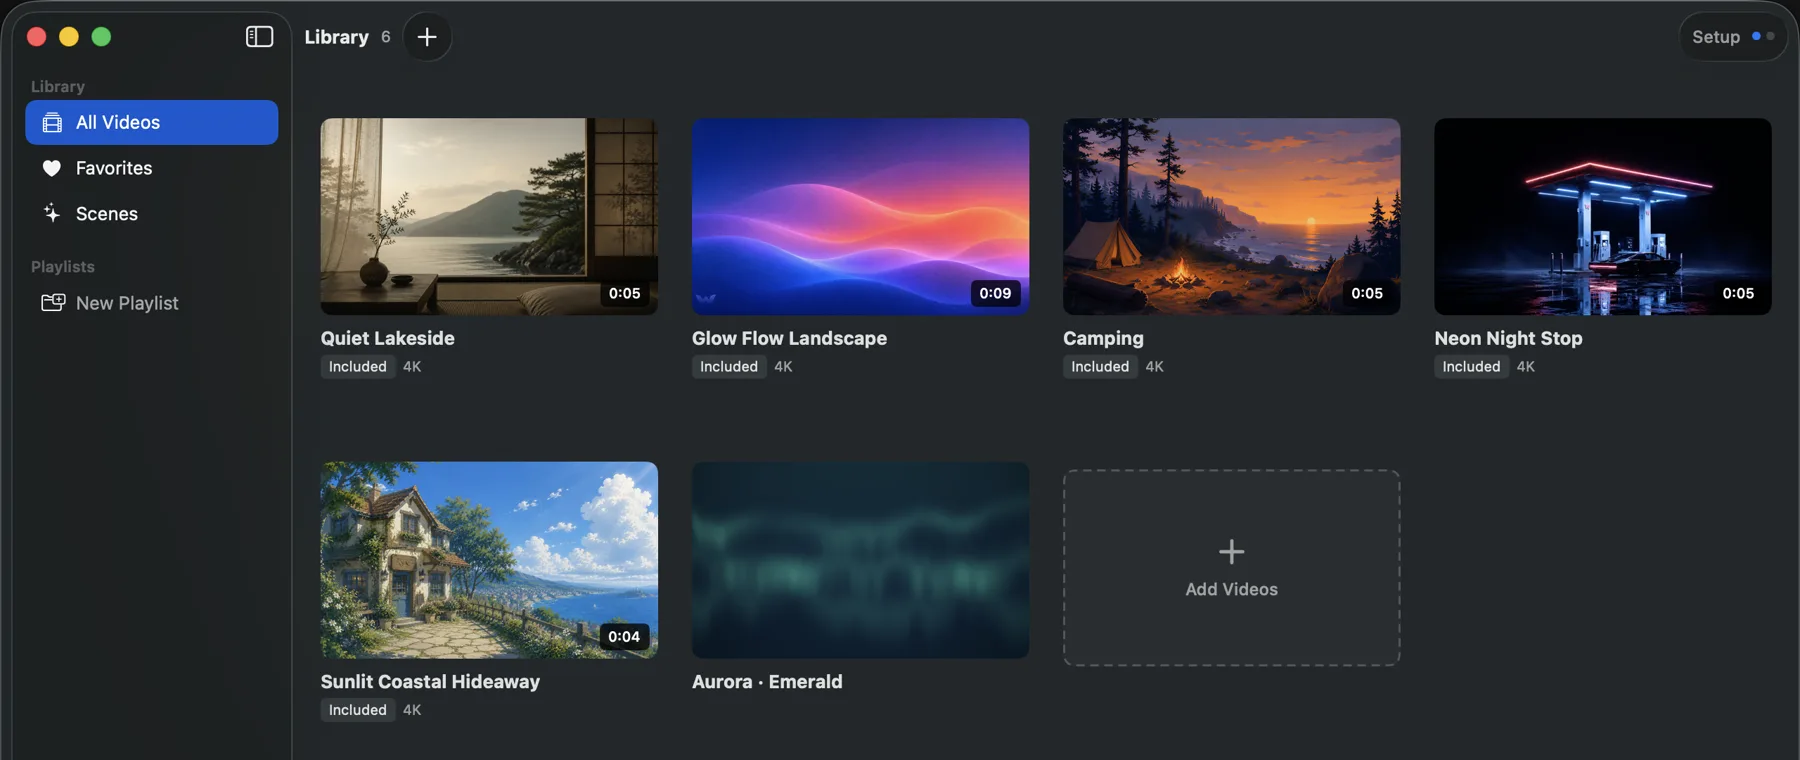
Task: Toggle the sidebar panel icon
Action: click(259, 37)
